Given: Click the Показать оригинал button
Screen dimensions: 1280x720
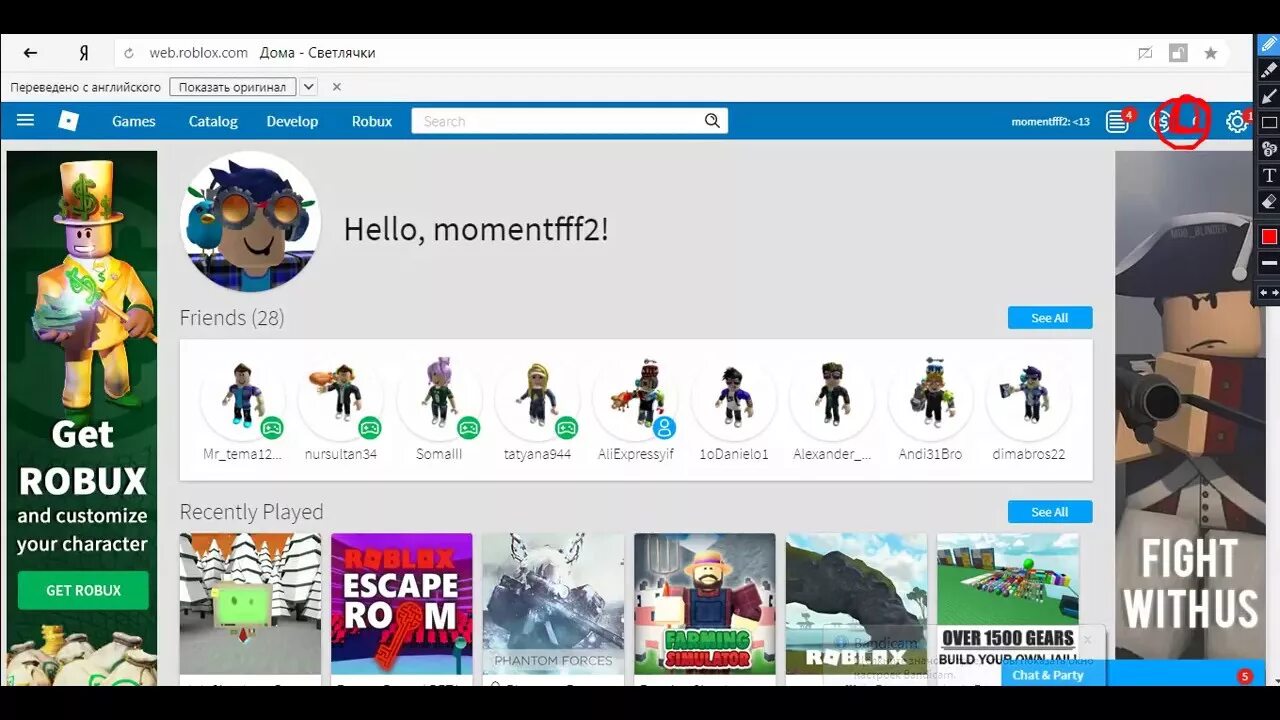Looking at the screenshot, I should (233, 87).
